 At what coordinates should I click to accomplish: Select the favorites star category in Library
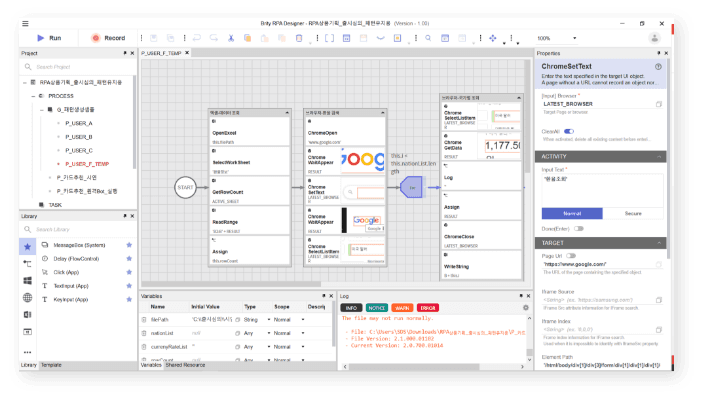tap(27, 247)
